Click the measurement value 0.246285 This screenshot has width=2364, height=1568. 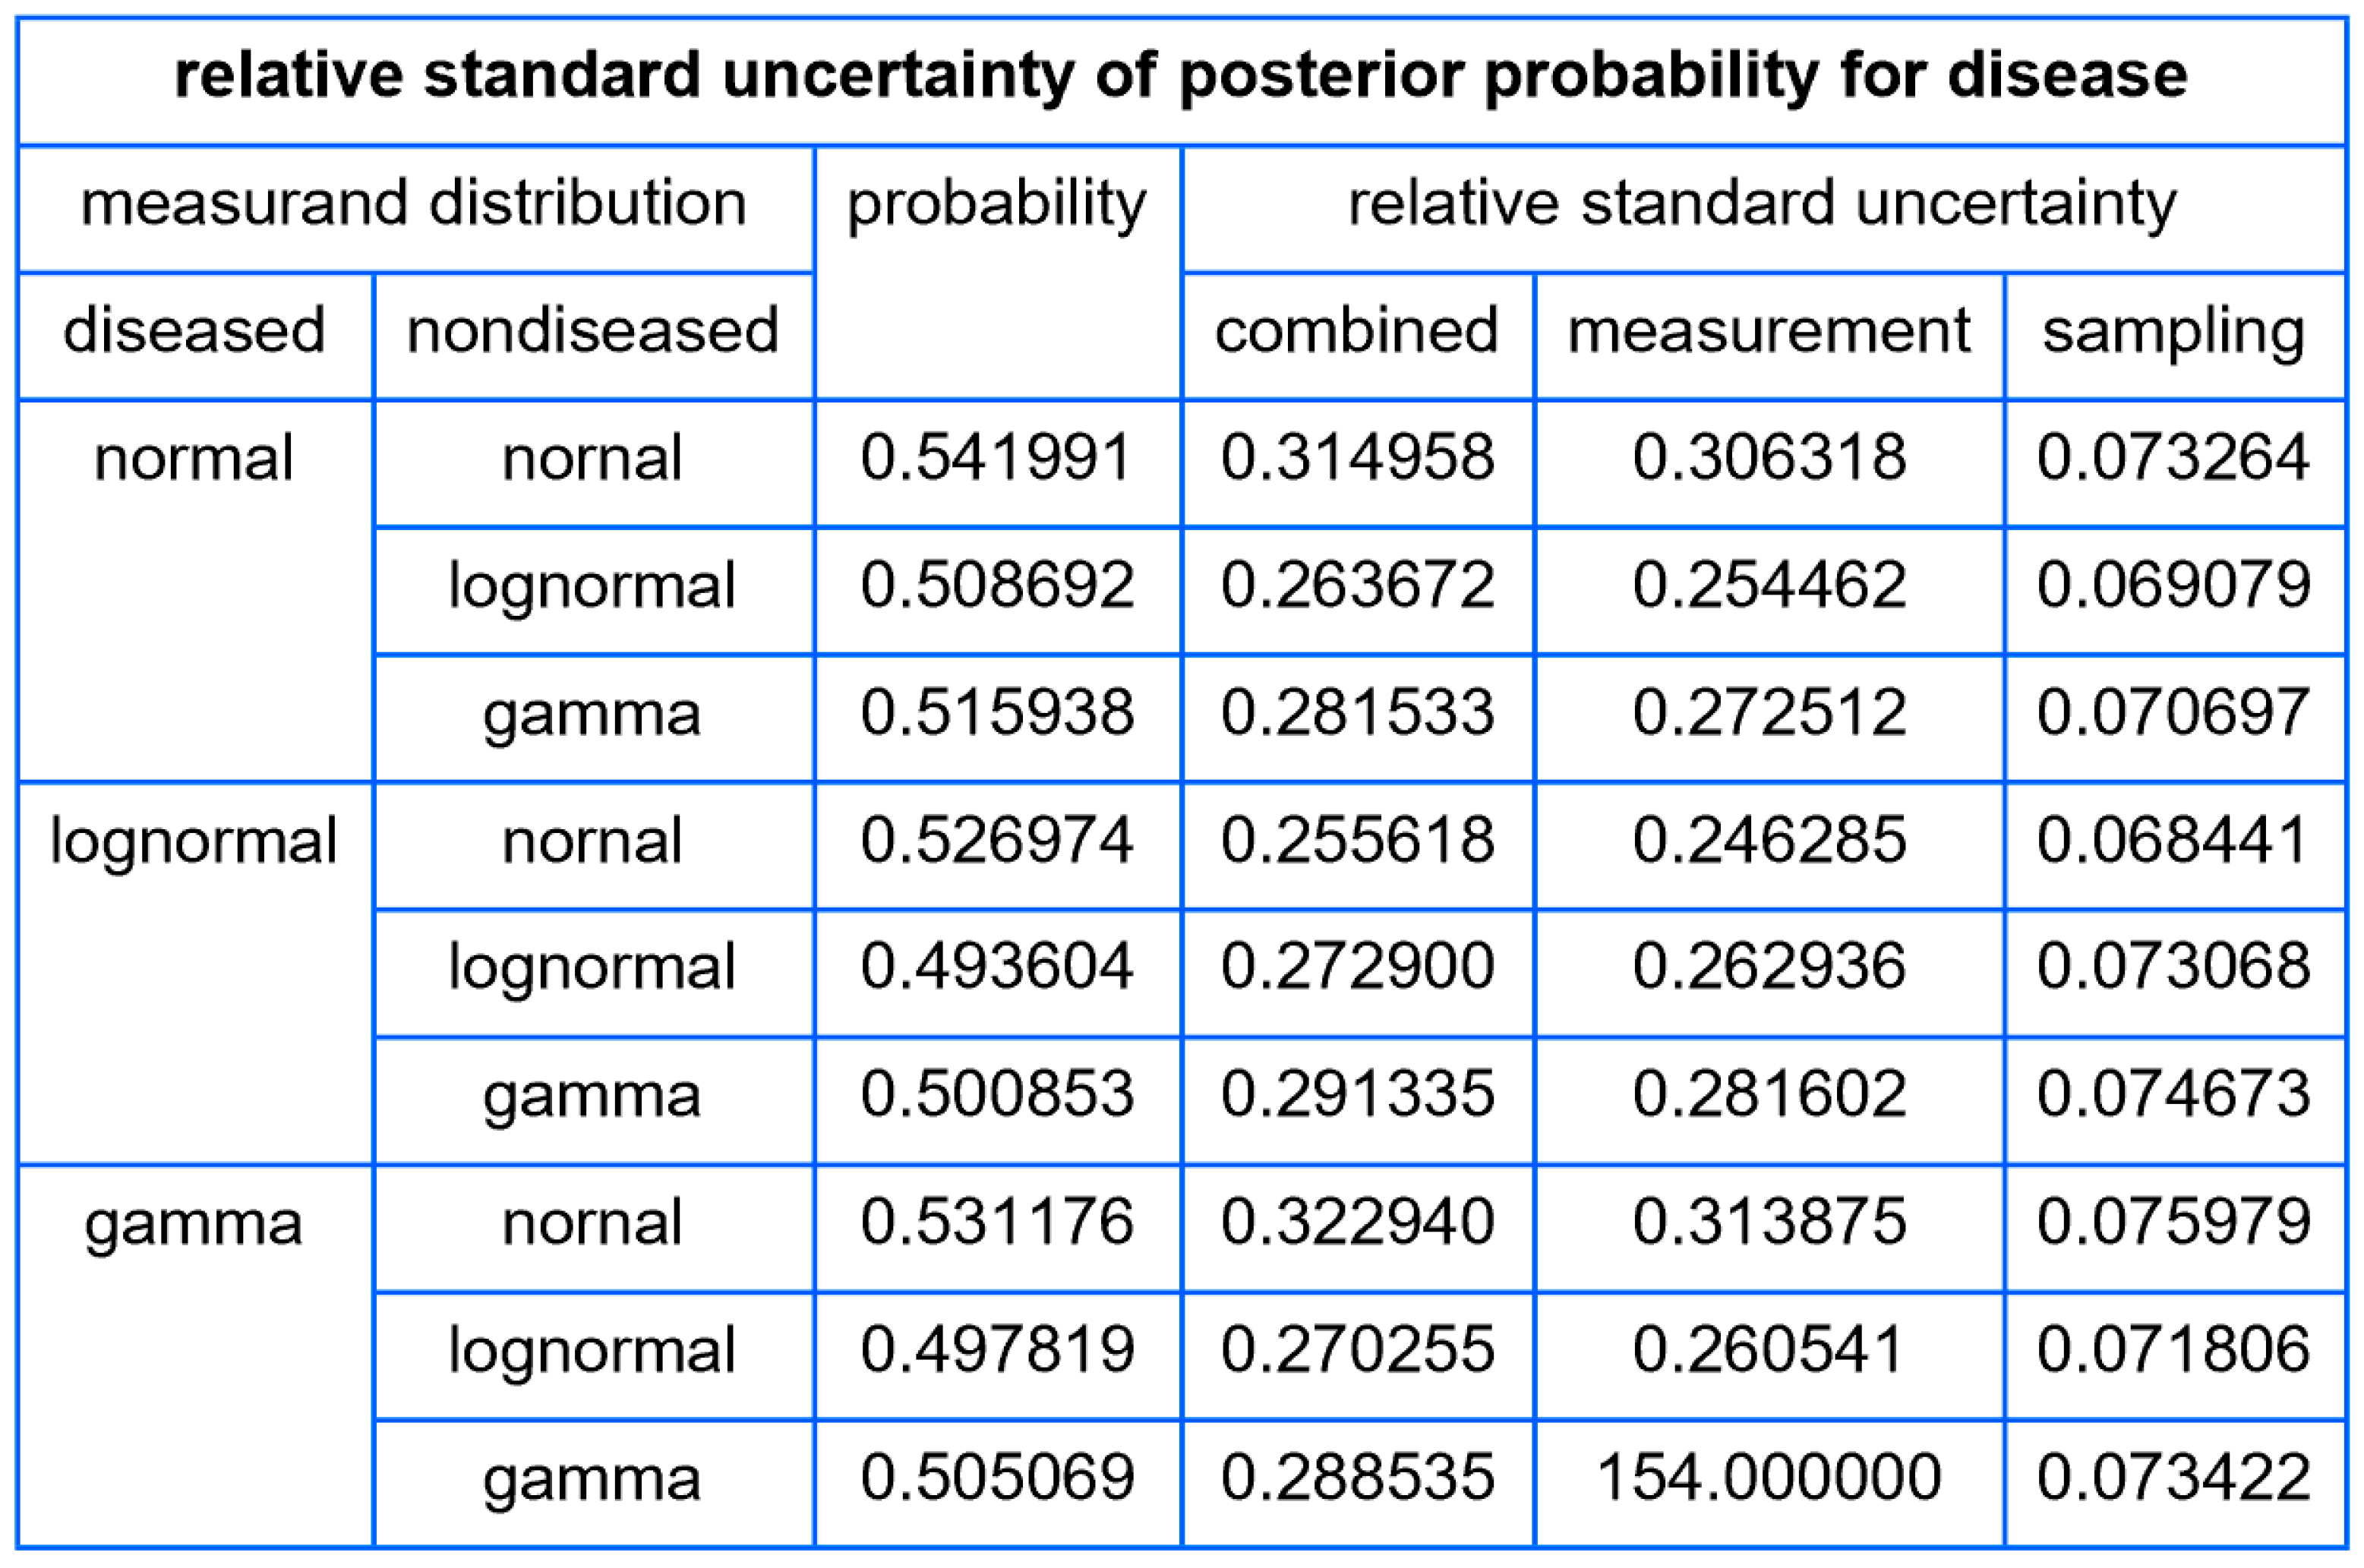[1768, 840]
